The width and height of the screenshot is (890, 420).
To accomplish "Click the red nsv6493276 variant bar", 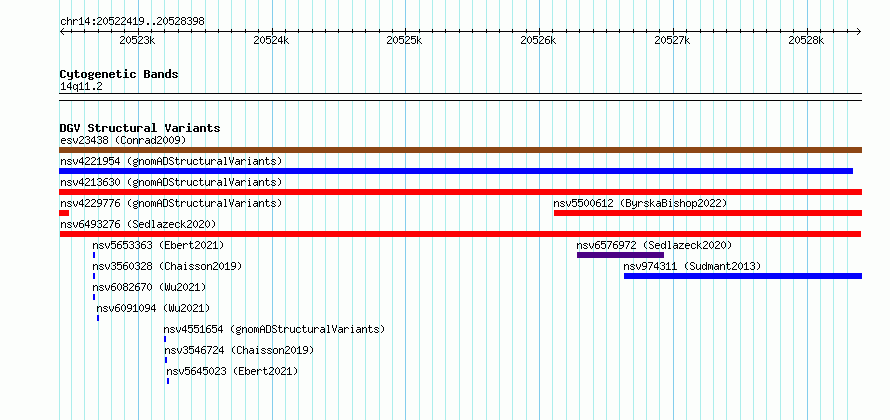I will (x=460, y=234).
